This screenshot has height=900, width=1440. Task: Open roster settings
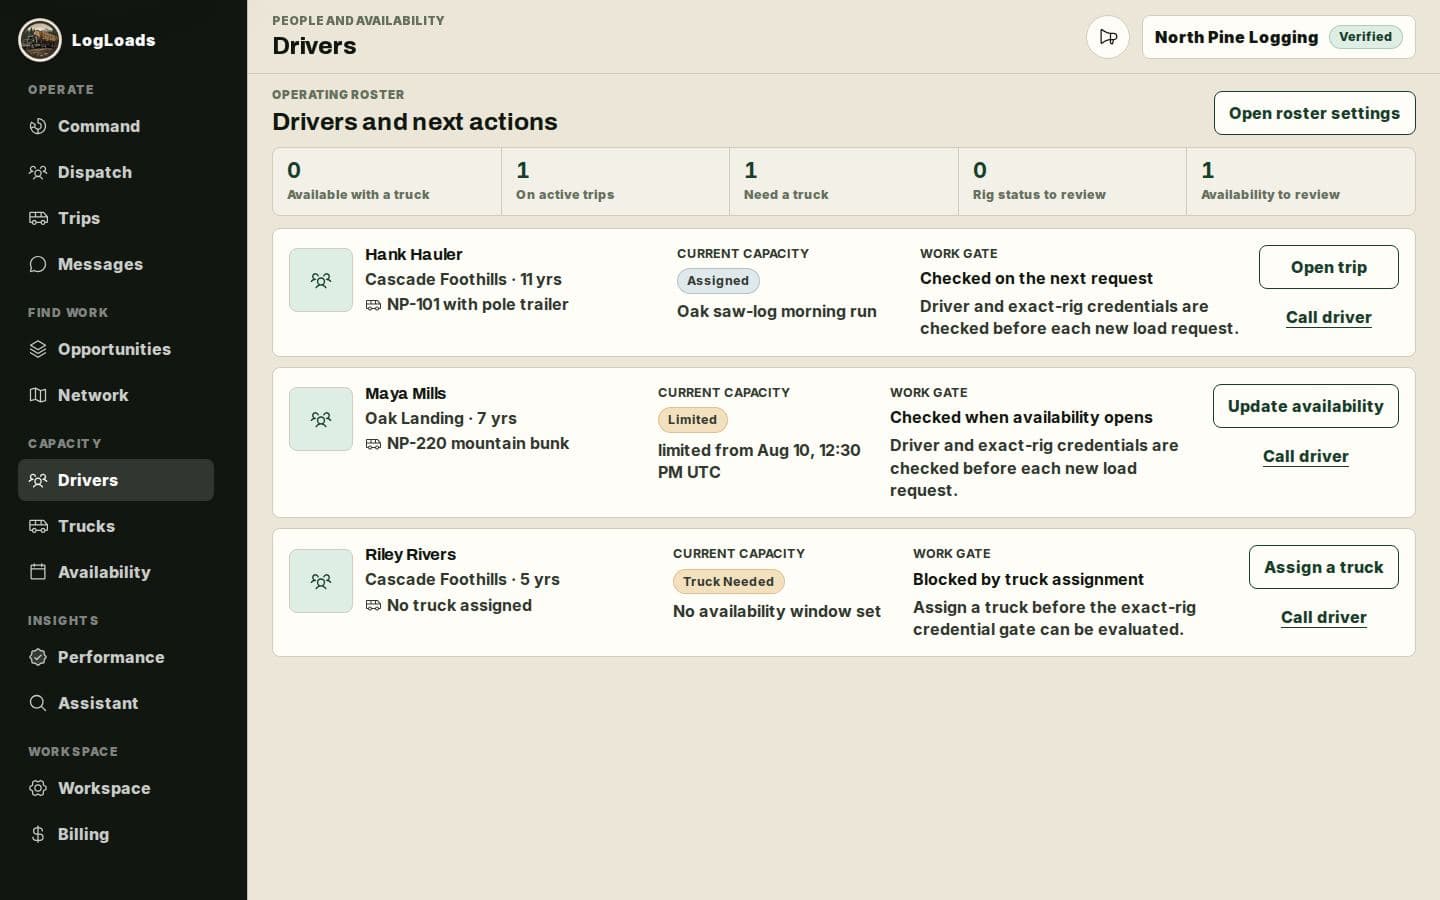coord(1314,113)
